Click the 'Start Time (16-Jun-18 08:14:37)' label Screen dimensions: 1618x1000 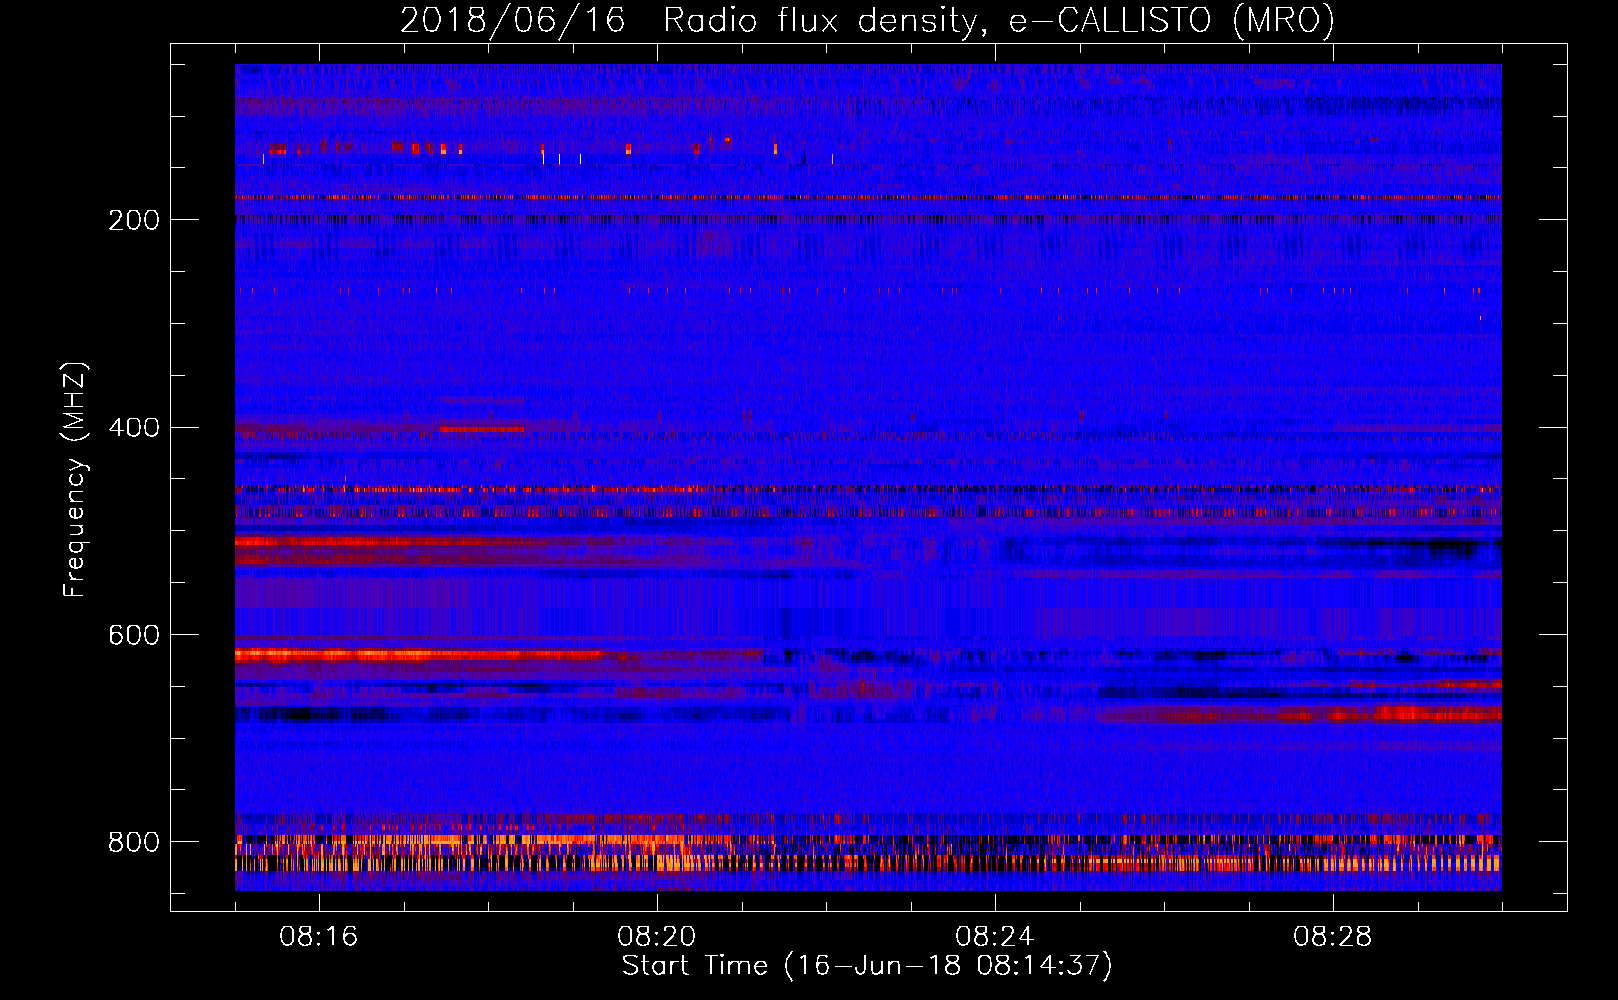867,966
